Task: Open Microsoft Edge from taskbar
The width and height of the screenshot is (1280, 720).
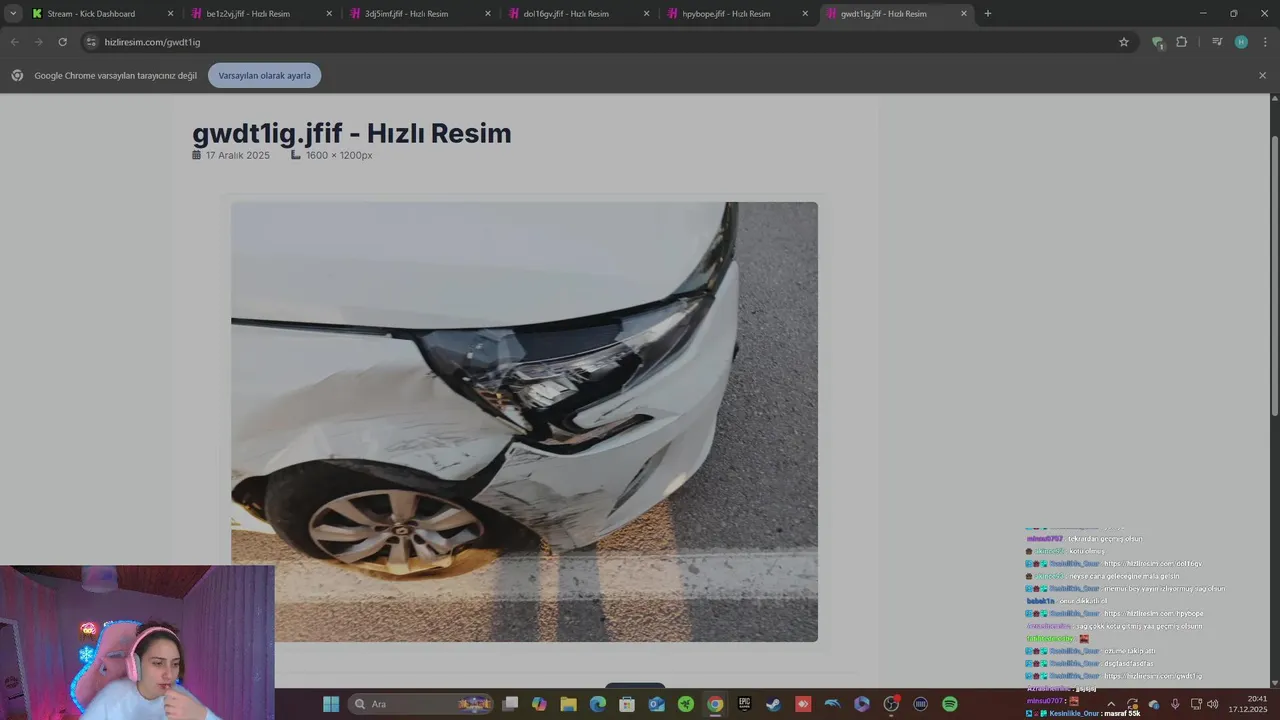Action: coord(598,704)
